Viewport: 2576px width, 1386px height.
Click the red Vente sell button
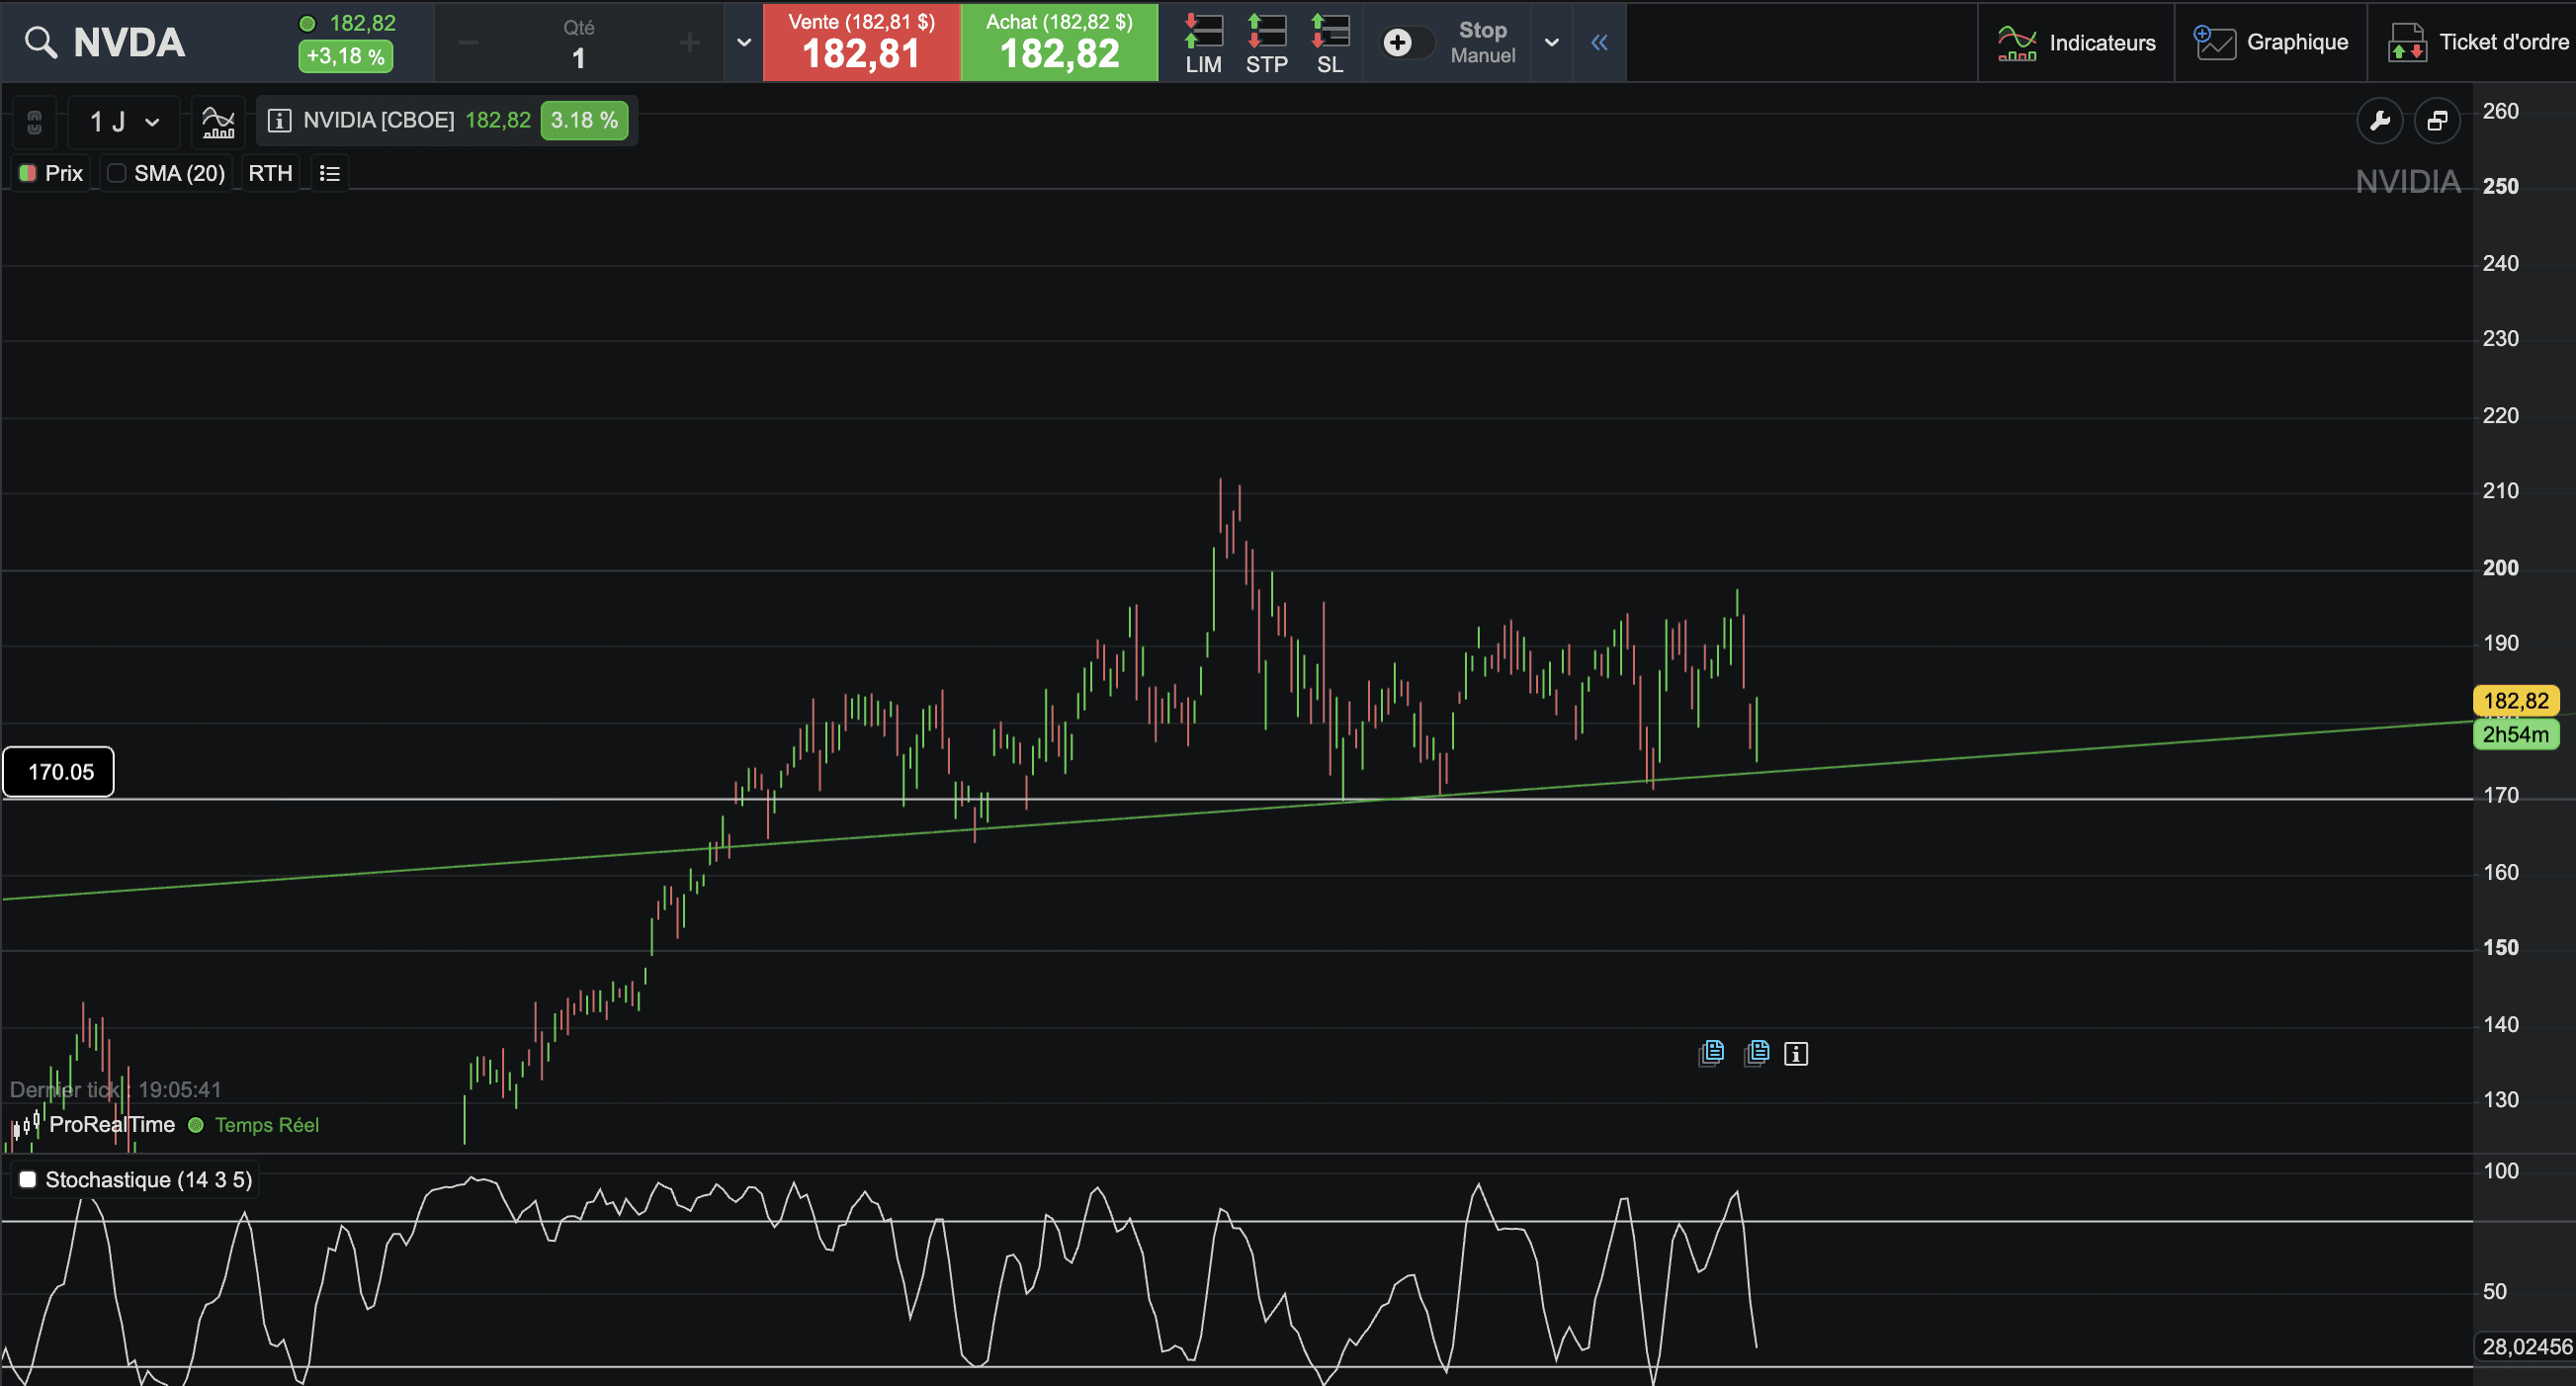point(861,43)
